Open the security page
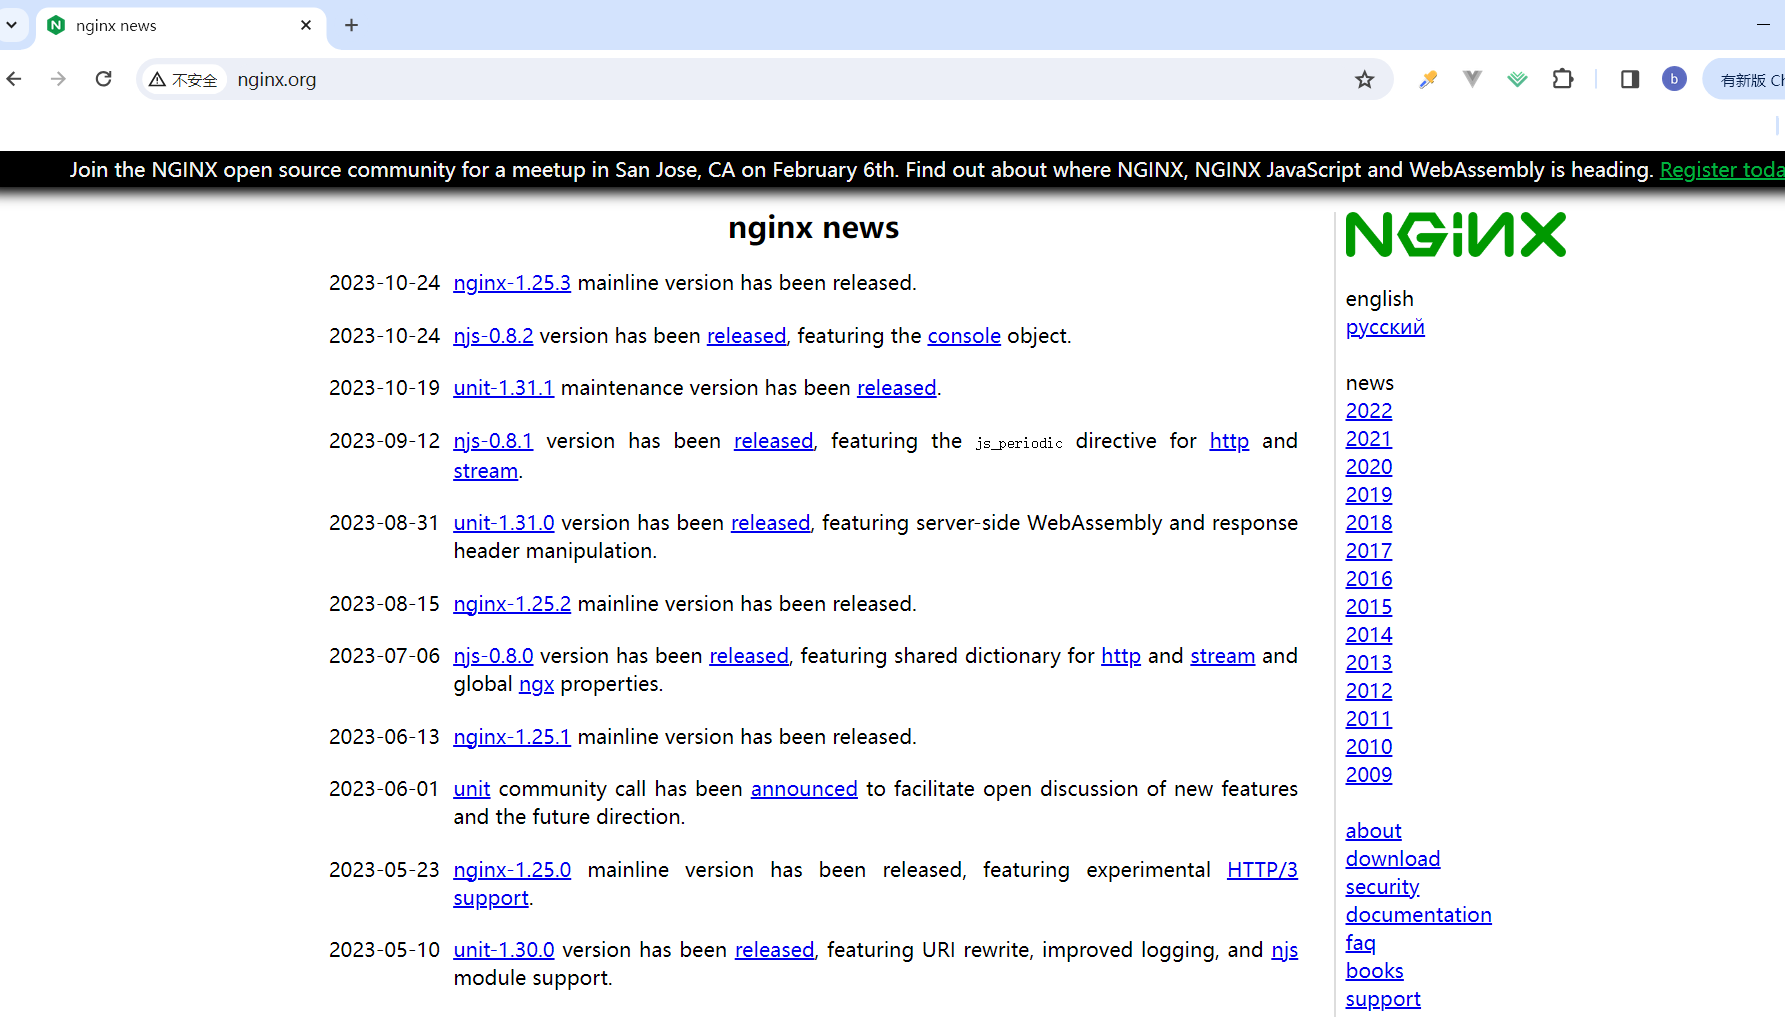The width and height of the screenshot is (1785, 1017). click(x=1382, y=887)
